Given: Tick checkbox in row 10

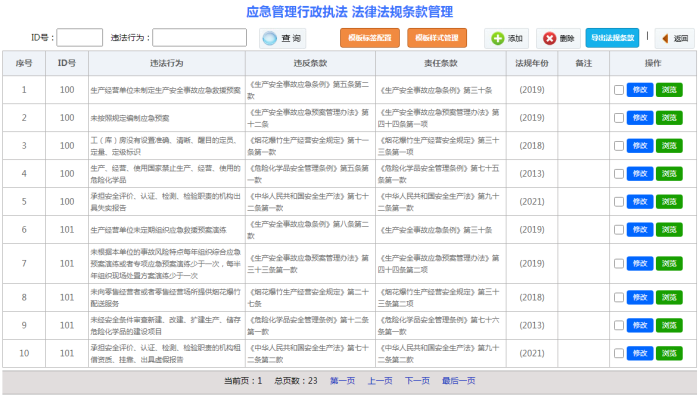Looking at the screenshot, I should 619,353.
